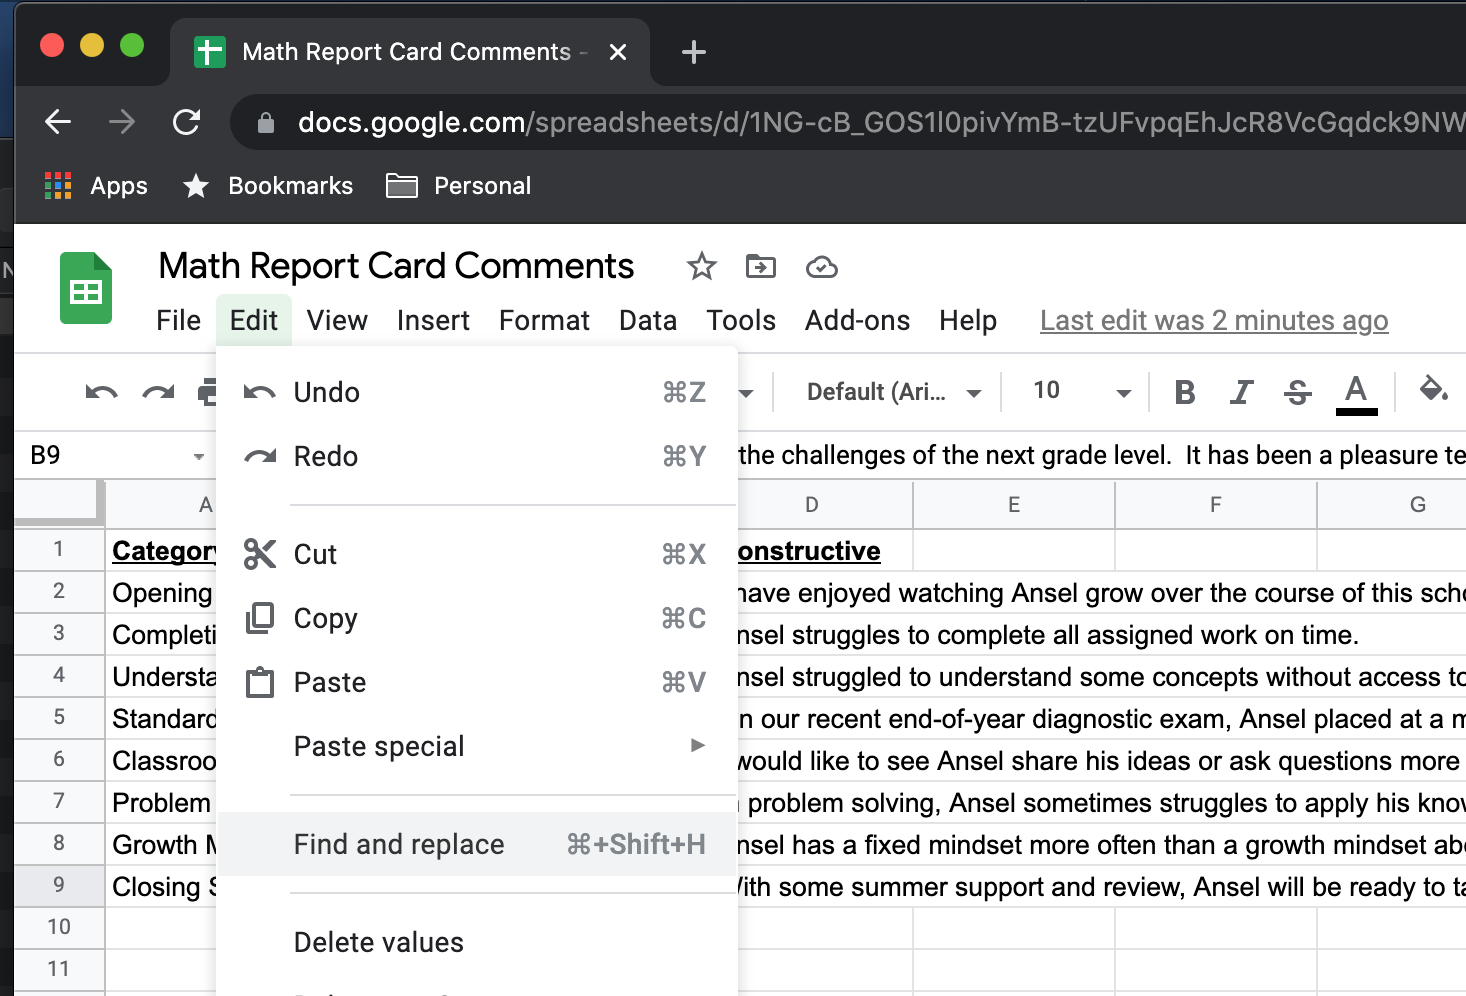Open the font family dropdown

[x=893, y=392]
